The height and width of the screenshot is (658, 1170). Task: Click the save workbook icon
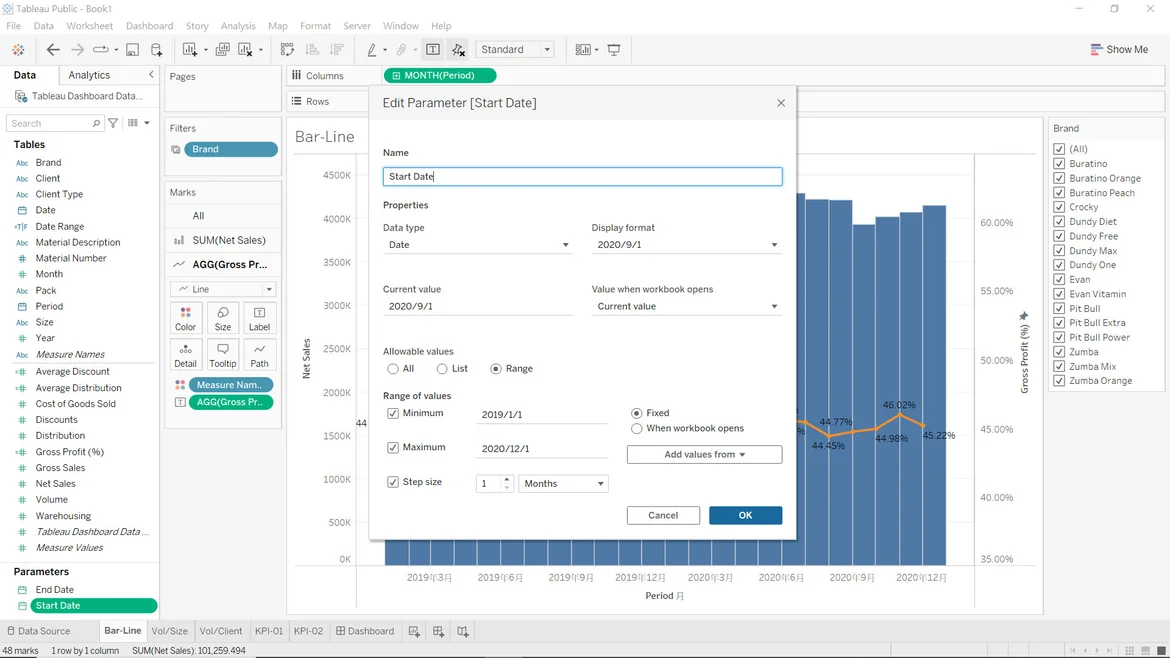click(x=132, y=50)
